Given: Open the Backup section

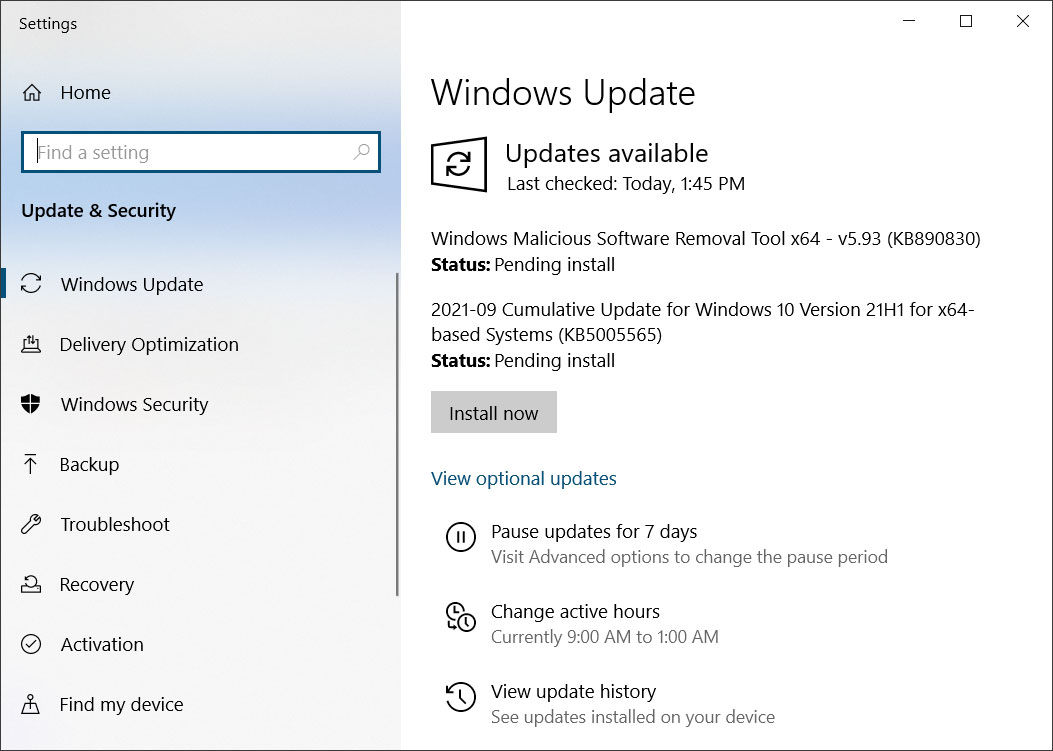Looking at the screenshot, I should (x=89, y=464).
